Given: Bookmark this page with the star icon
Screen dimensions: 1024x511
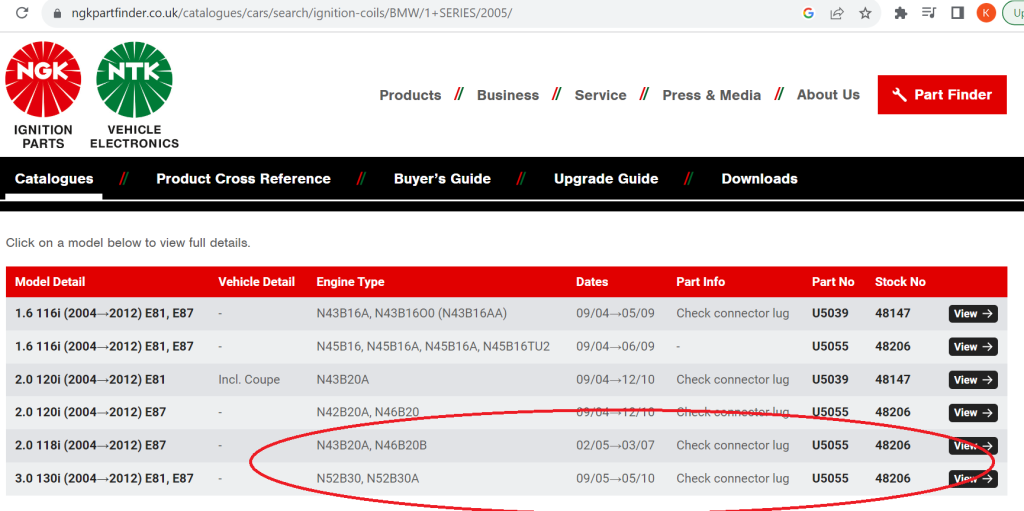Looking at the screenshot, I should [x=865, y=14].
